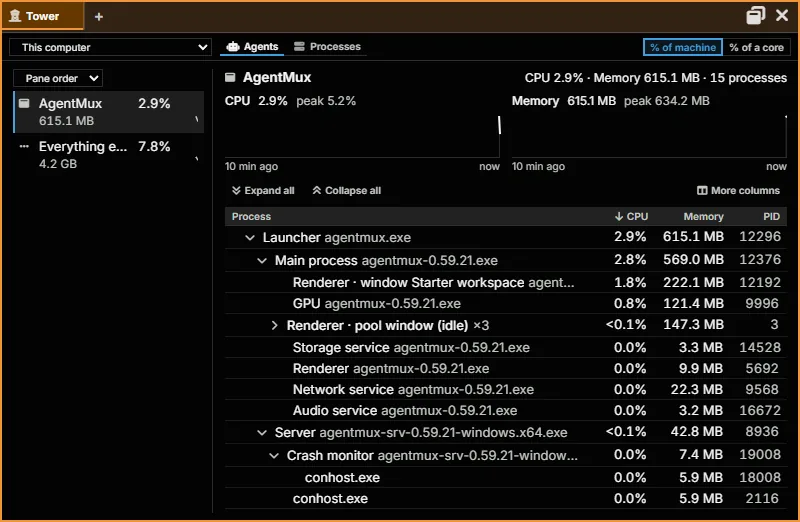The height and width of the screenshot is (522, 800).
Task: Select the Tower tab
Action: (x=42, y=16)
